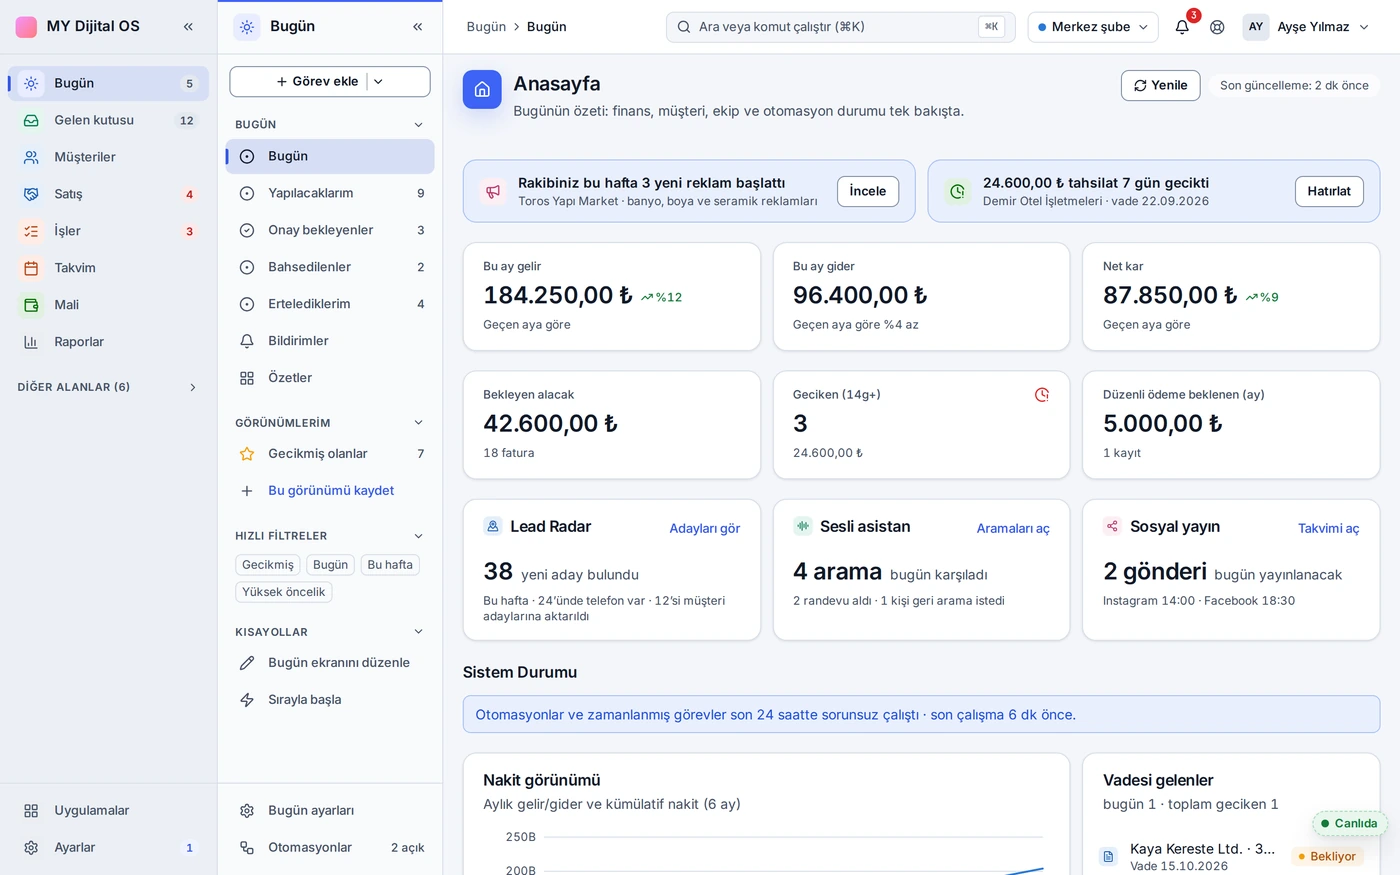Toggle the Yüksek öncelik filter chip

pyautogui.click(x=284, y=592)
